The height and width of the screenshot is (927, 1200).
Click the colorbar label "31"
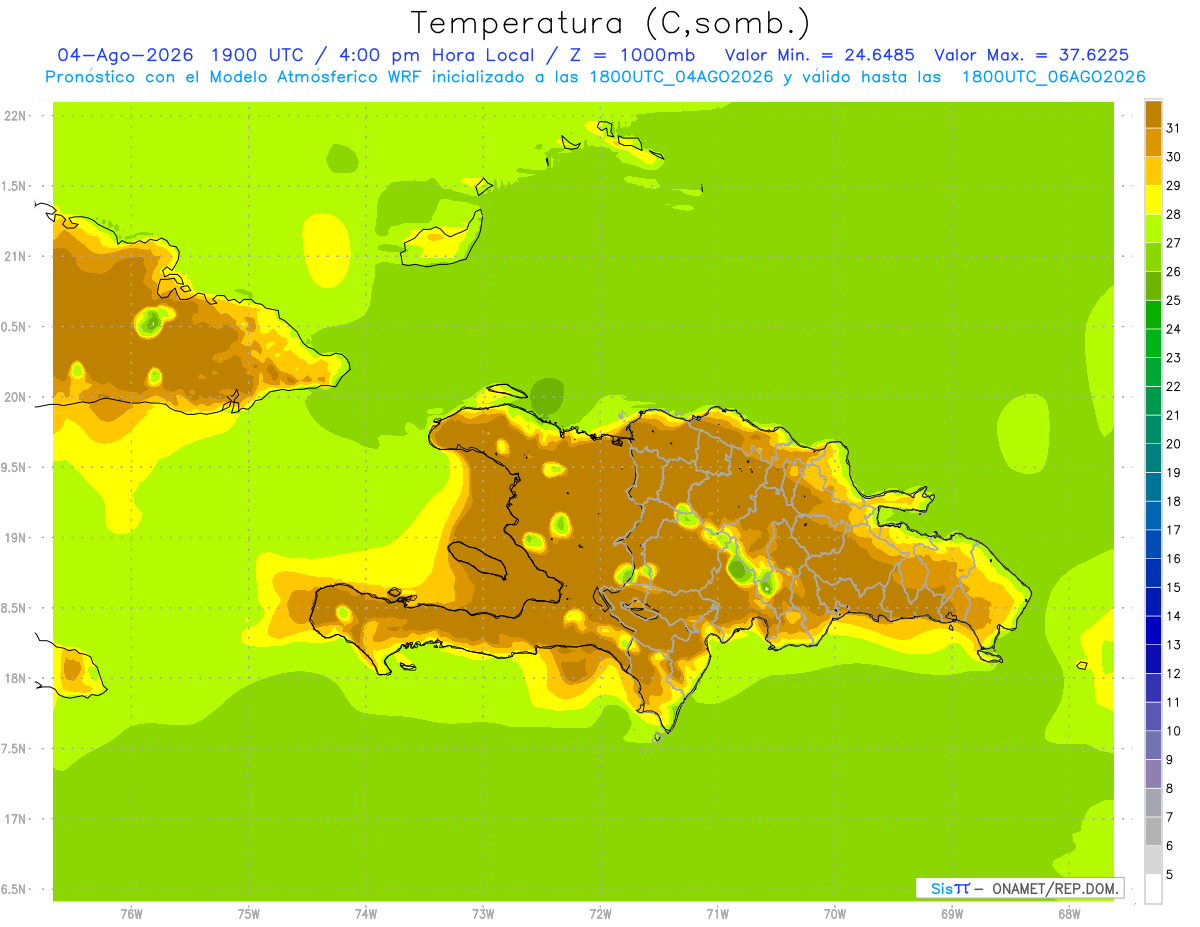[x=1173, y=129]
